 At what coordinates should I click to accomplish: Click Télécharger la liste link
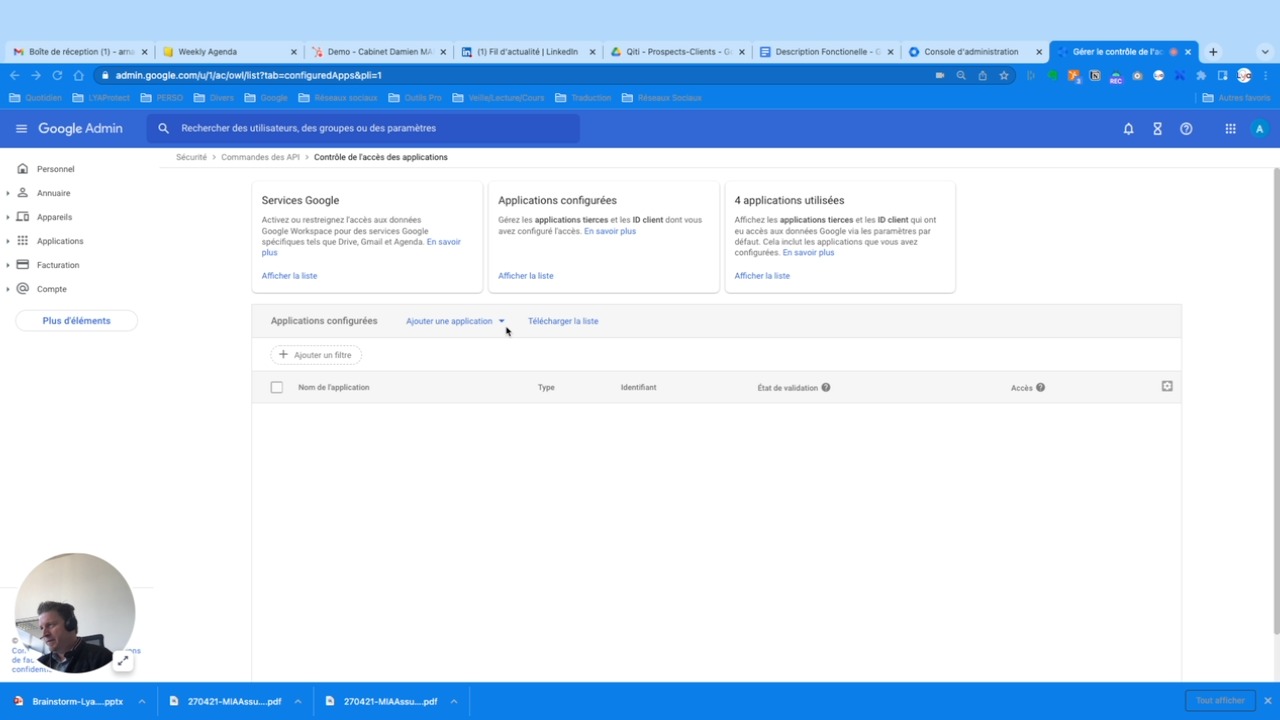coord(563,321)
